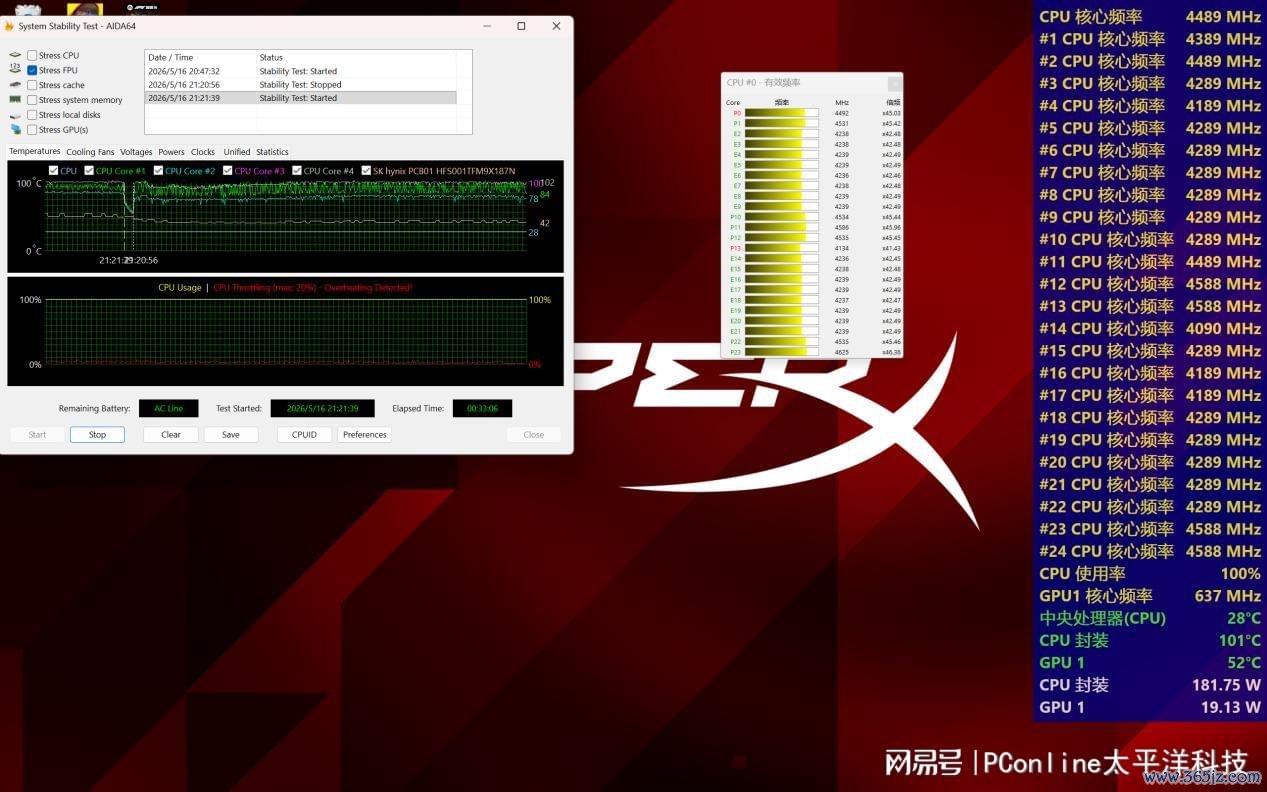Click the AC Line remaining battery field
The height and width of the screenshot is (792, 1267).
tap(168, 408)
